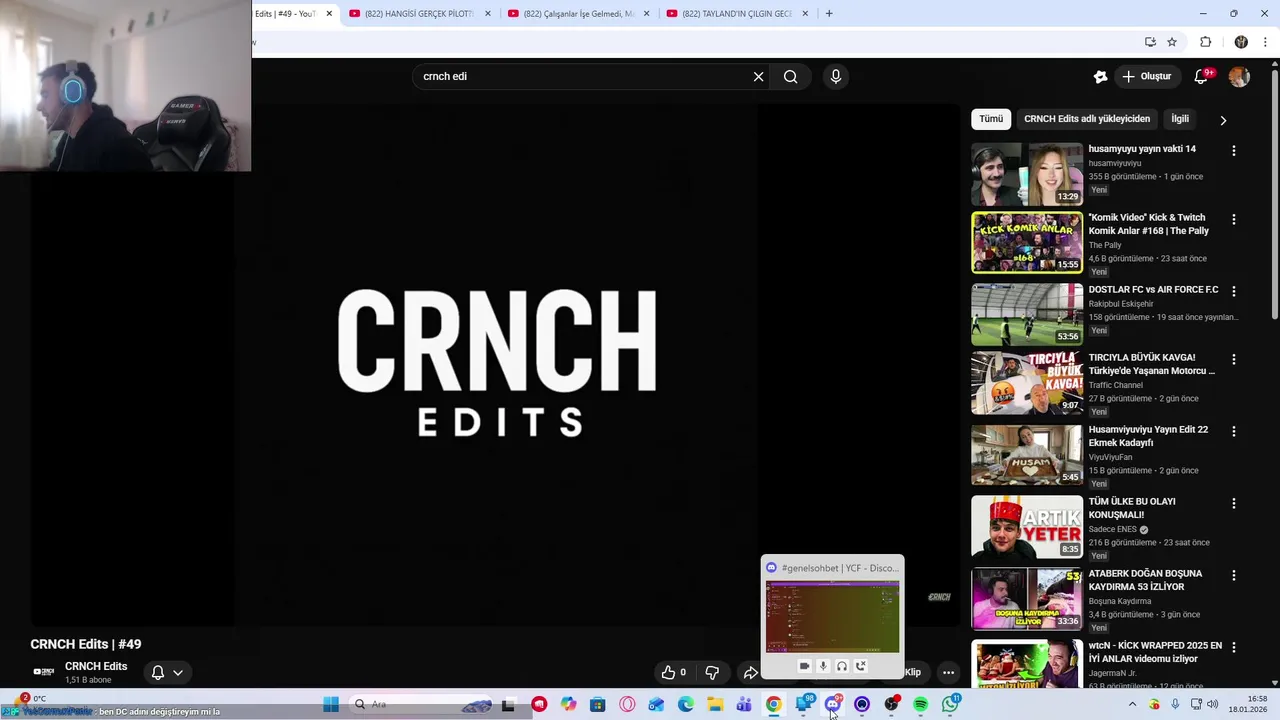Show hidden system tray icons
Viewport: 1280px width, 720px height.
coord(1132,705)
